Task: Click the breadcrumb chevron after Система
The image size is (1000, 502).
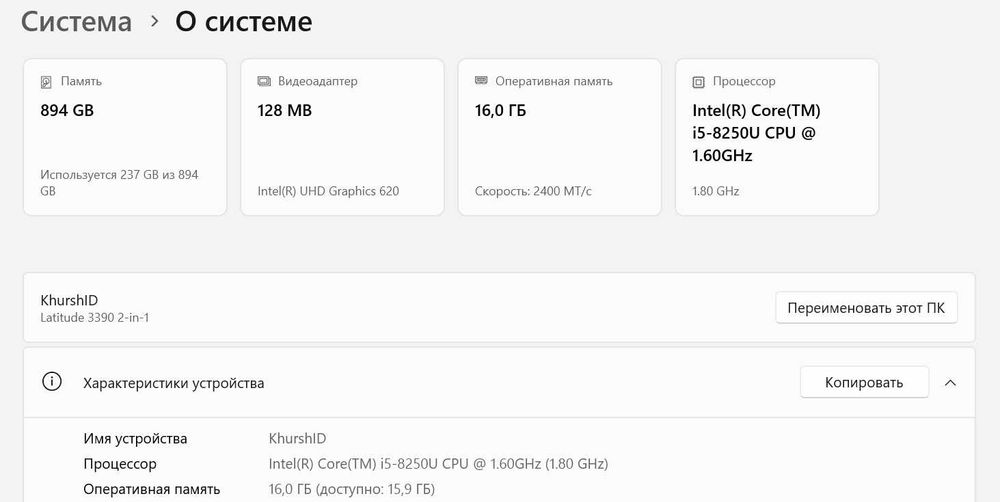Action: [154, 21]
